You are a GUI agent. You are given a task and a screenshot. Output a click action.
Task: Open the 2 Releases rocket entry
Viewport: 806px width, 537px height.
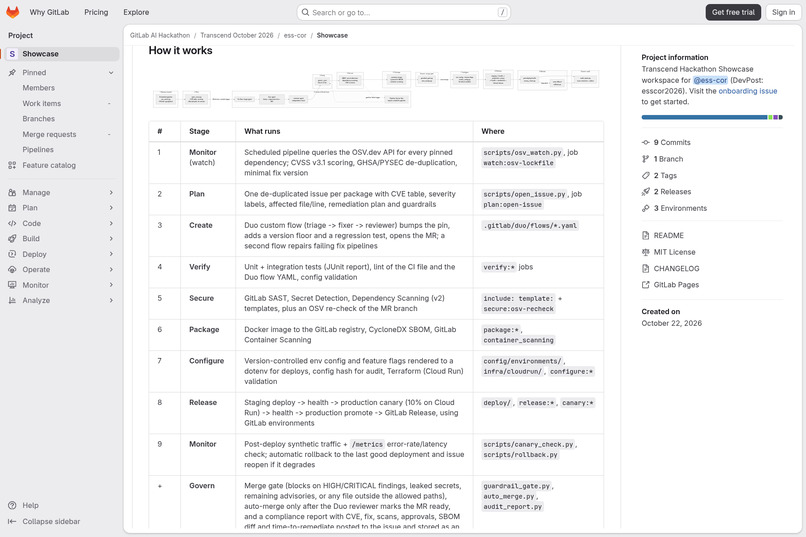666,192
